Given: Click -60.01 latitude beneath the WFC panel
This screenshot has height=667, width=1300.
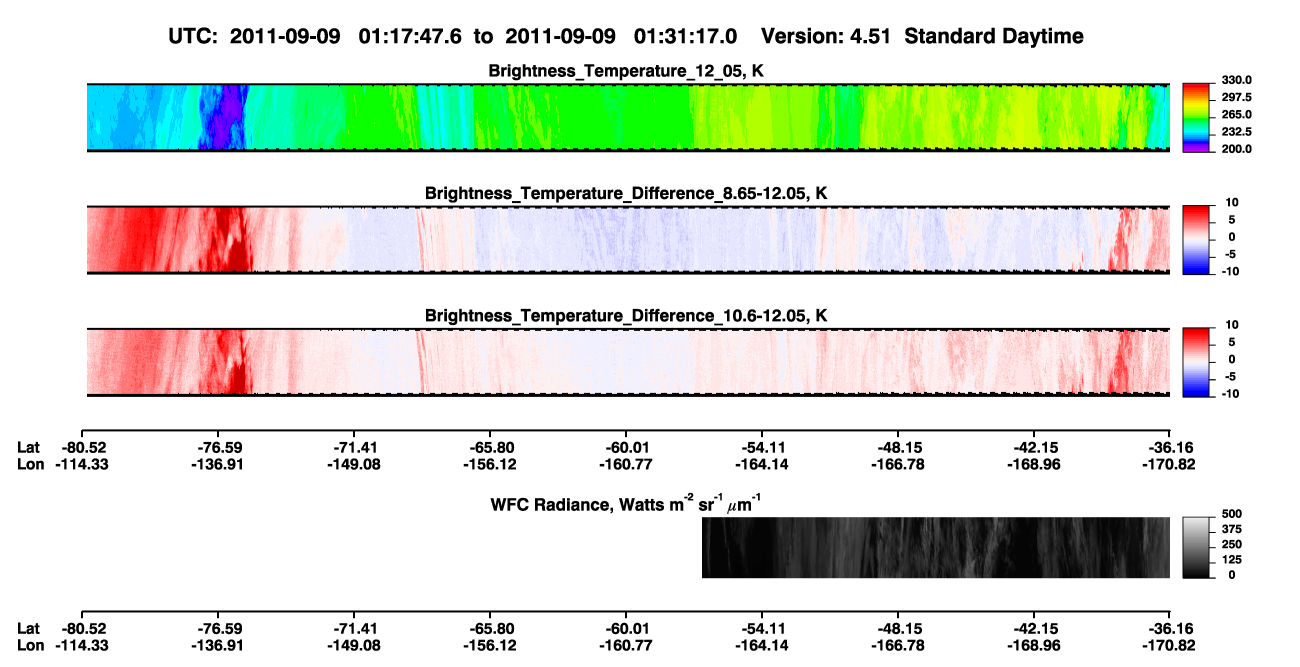Looking at the screenshot, I should coord(625,628).
